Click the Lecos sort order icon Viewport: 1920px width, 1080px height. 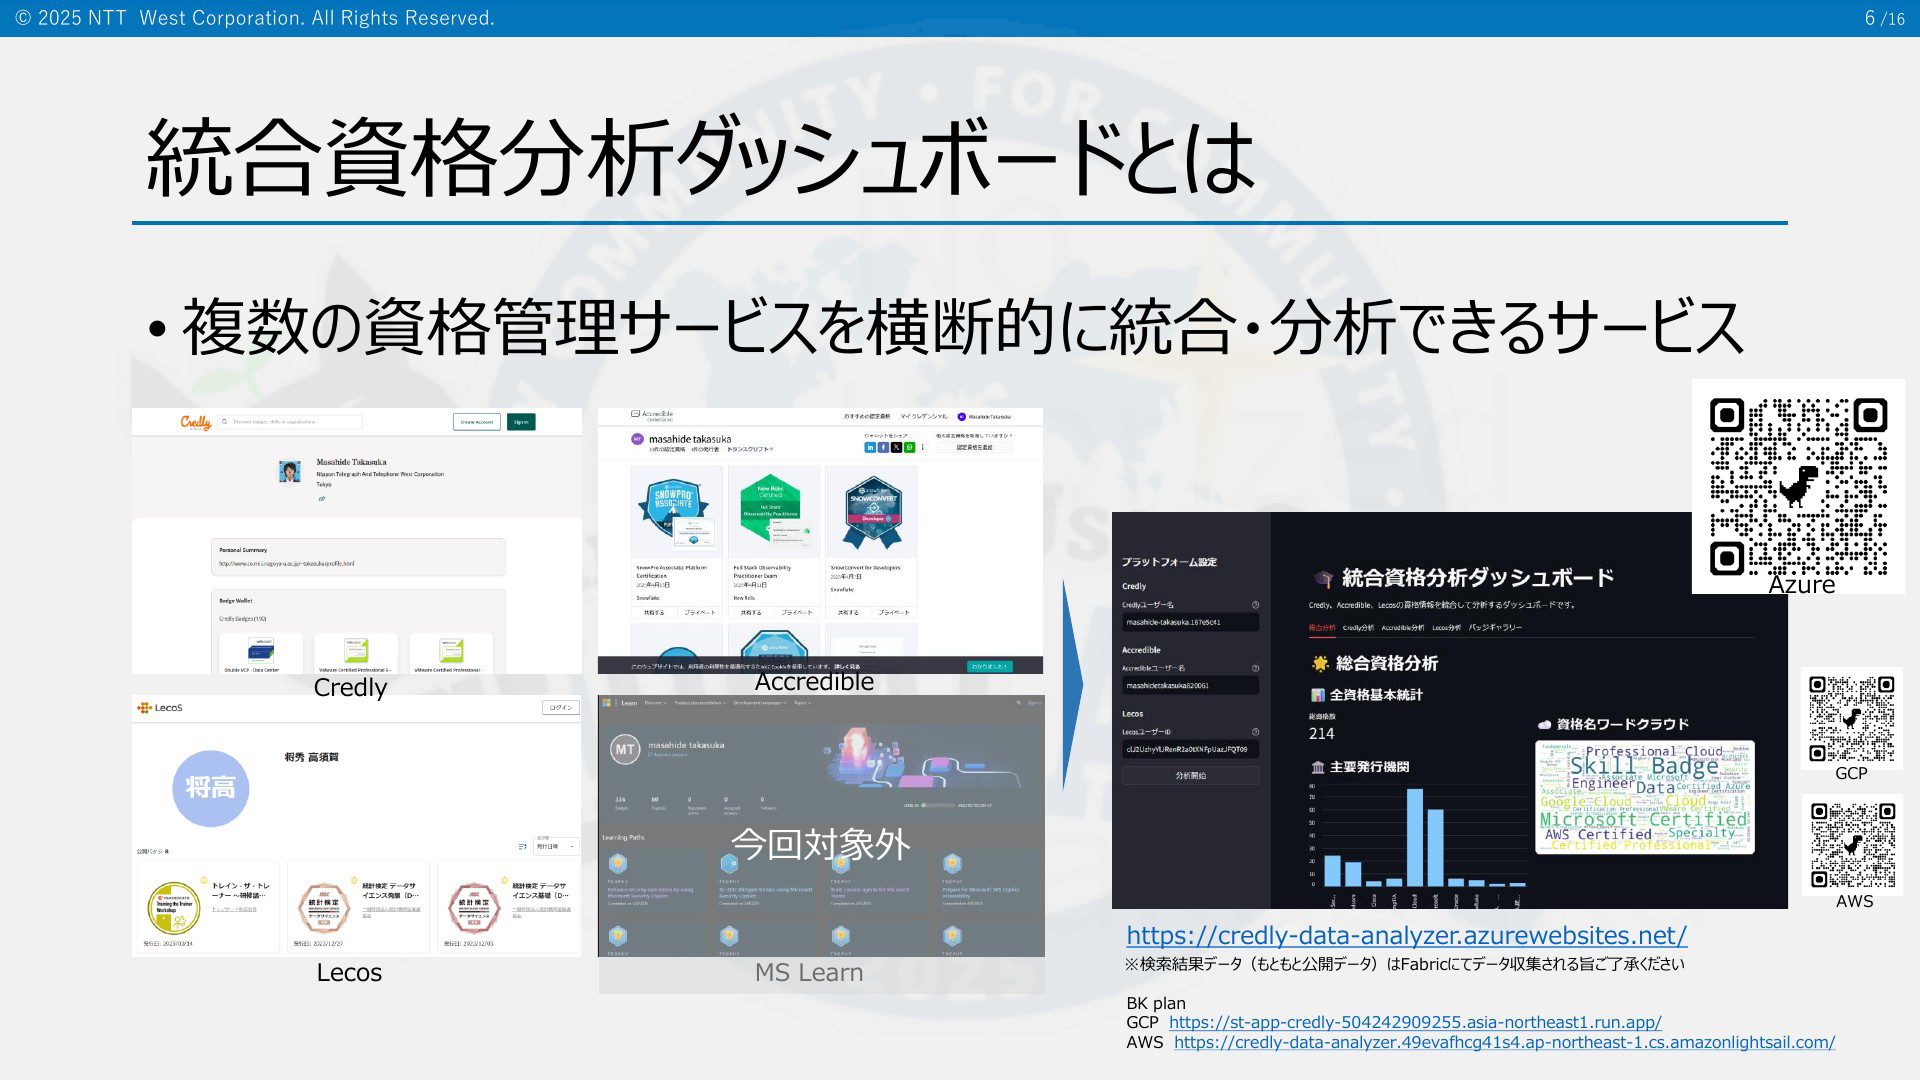tap(522, 847)
